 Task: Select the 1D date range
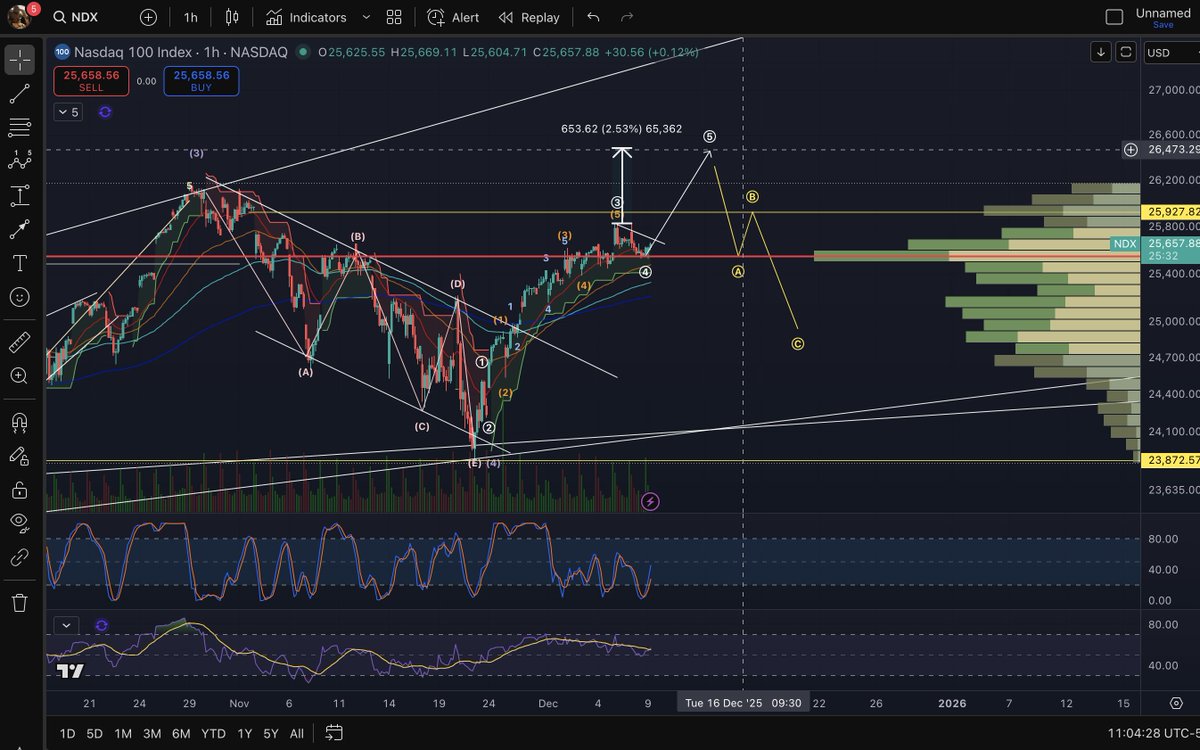(x=67, y=733)
